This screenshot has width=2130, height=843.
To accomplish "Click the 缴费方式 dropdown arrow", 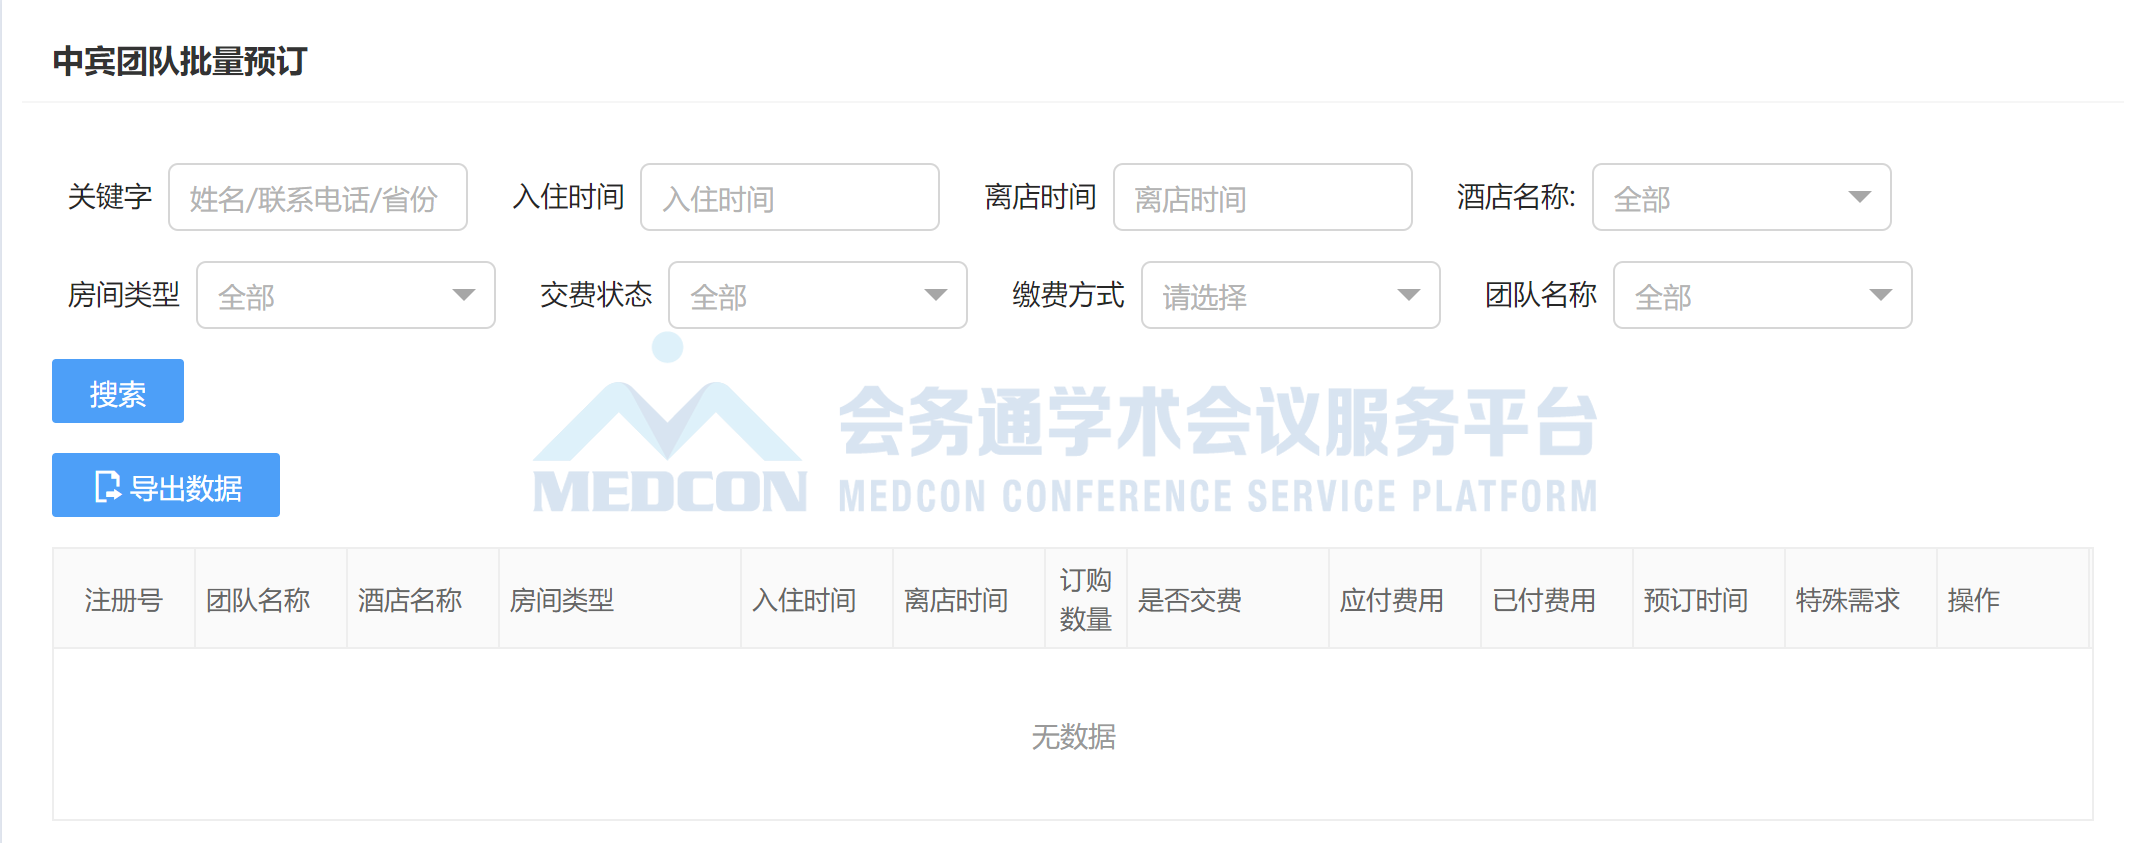I will point(1409,295).
